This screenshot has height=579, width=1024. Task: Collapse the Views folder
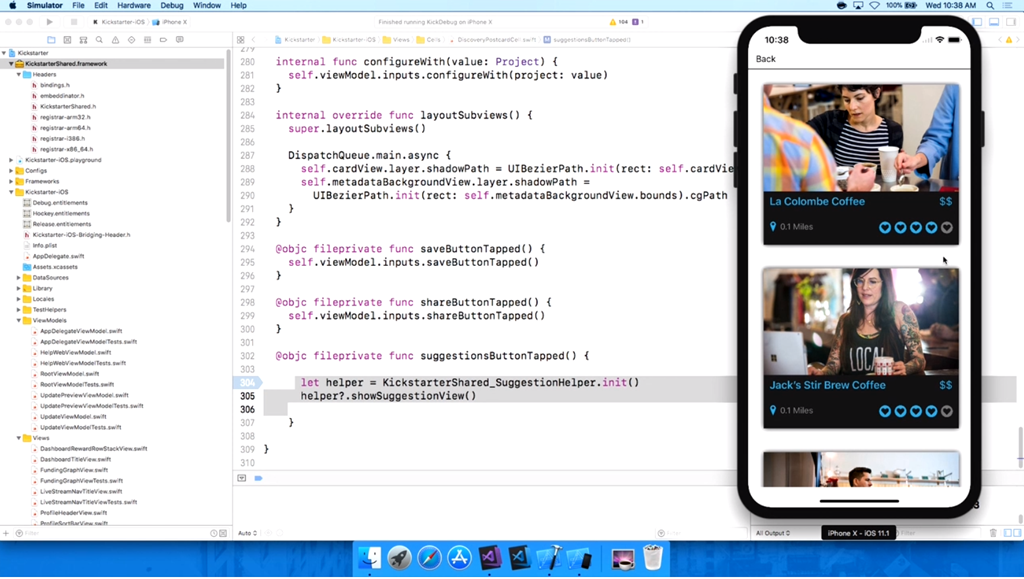pos(19,438)
